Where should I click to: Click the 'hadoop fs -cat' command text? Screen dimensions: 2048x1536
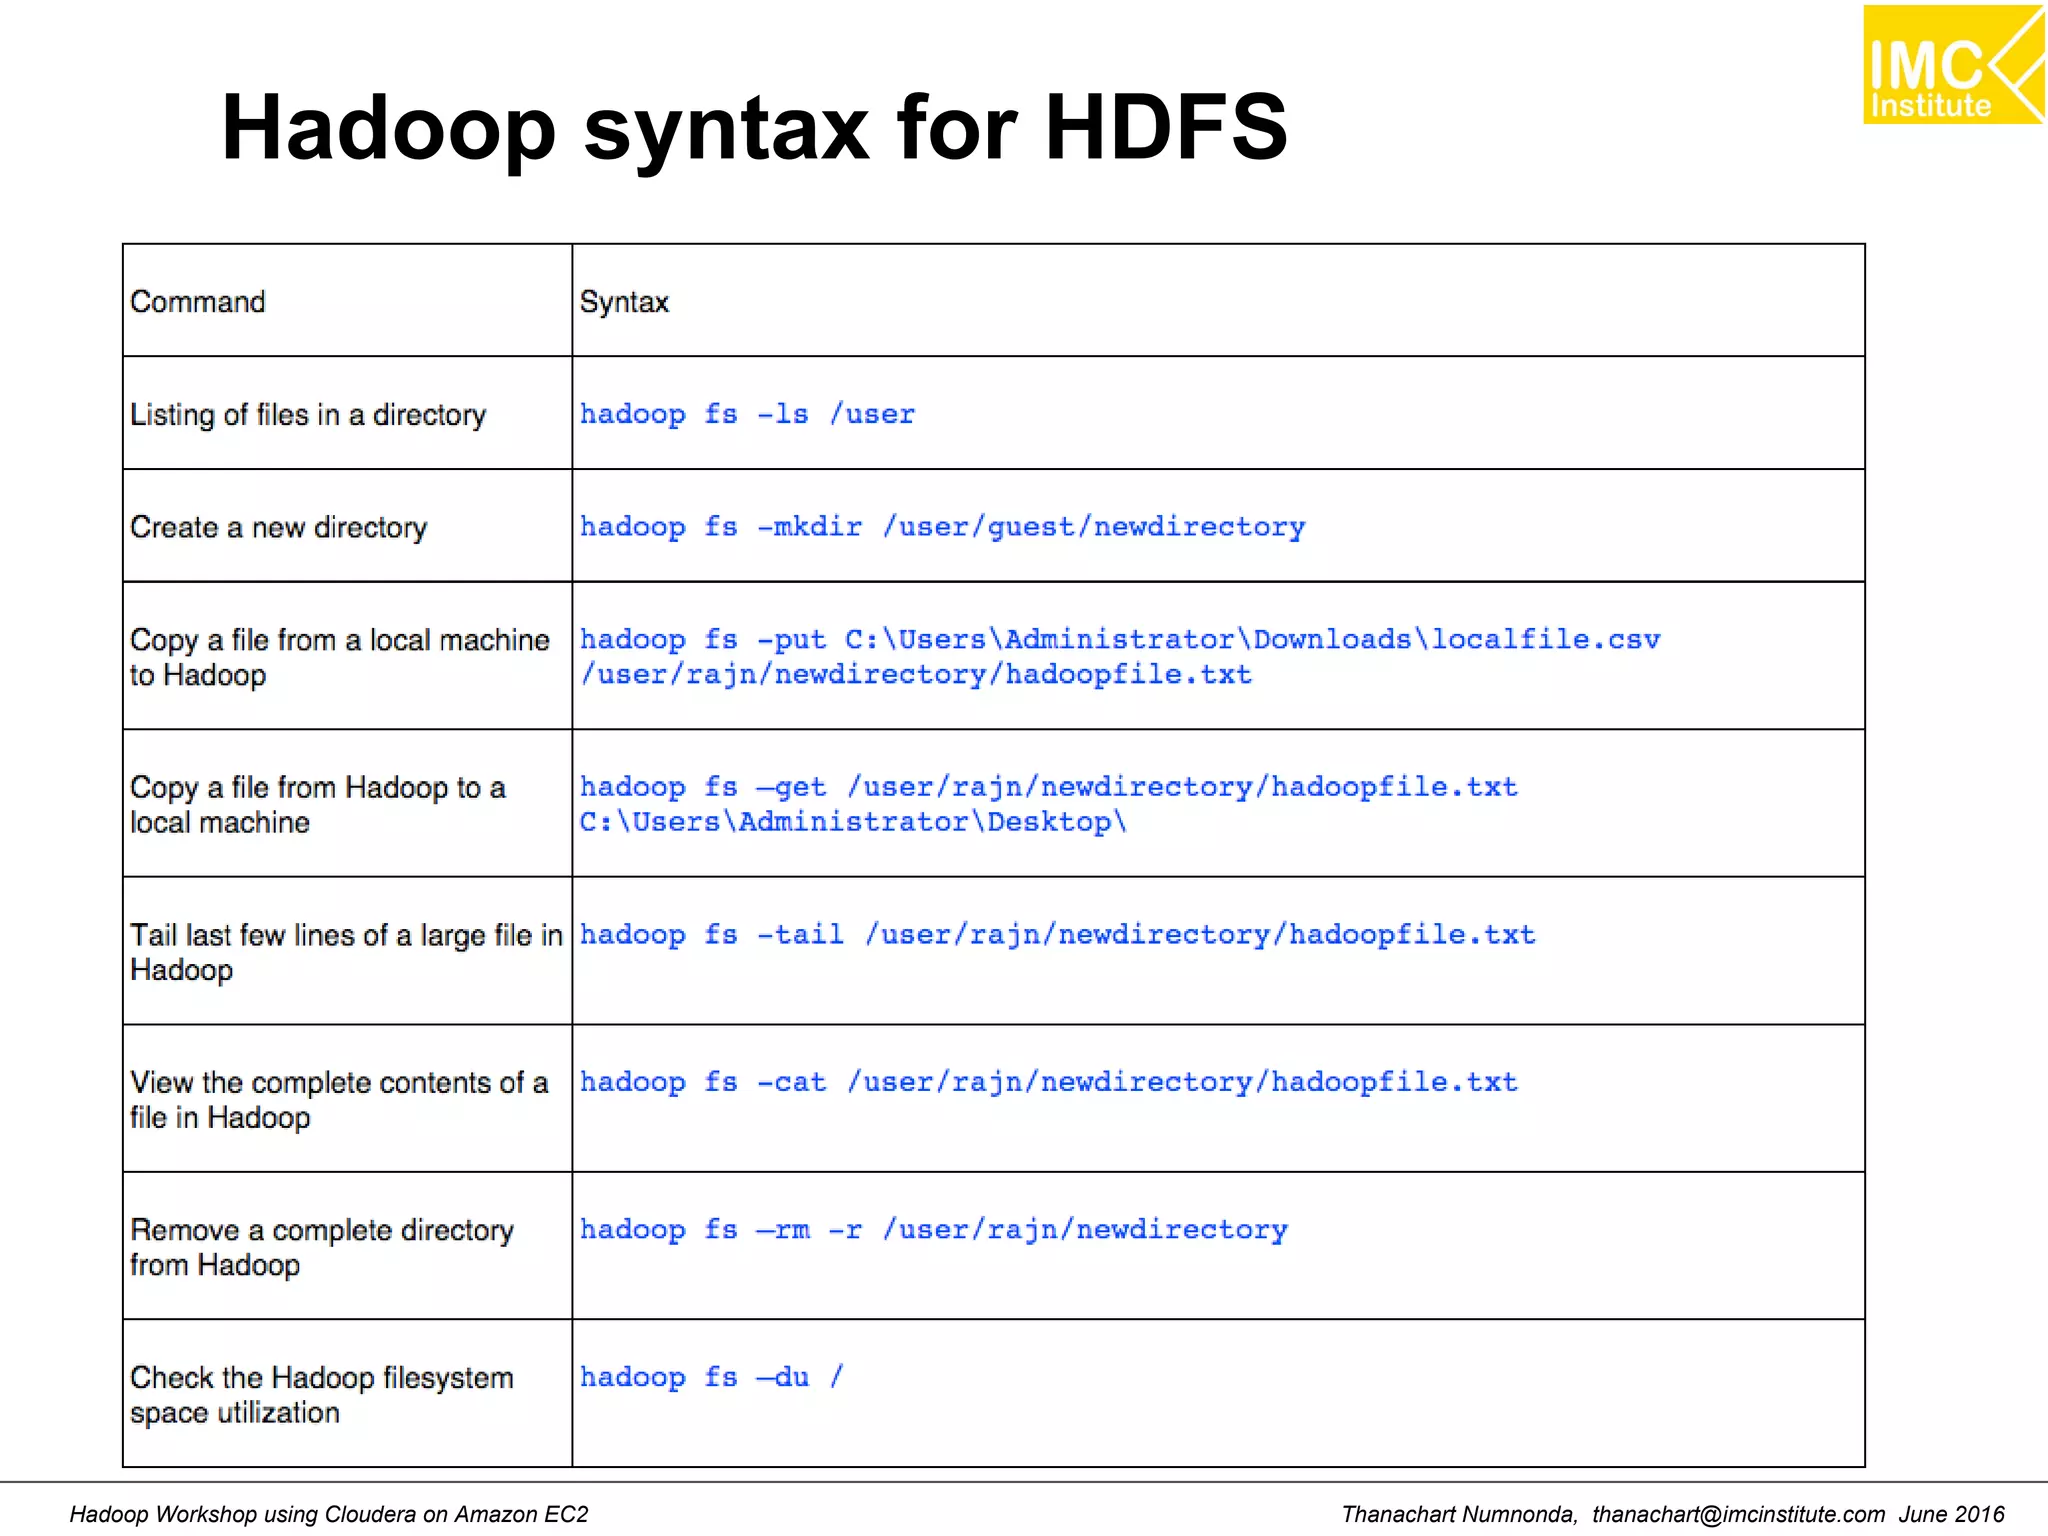point(1048,1082)
